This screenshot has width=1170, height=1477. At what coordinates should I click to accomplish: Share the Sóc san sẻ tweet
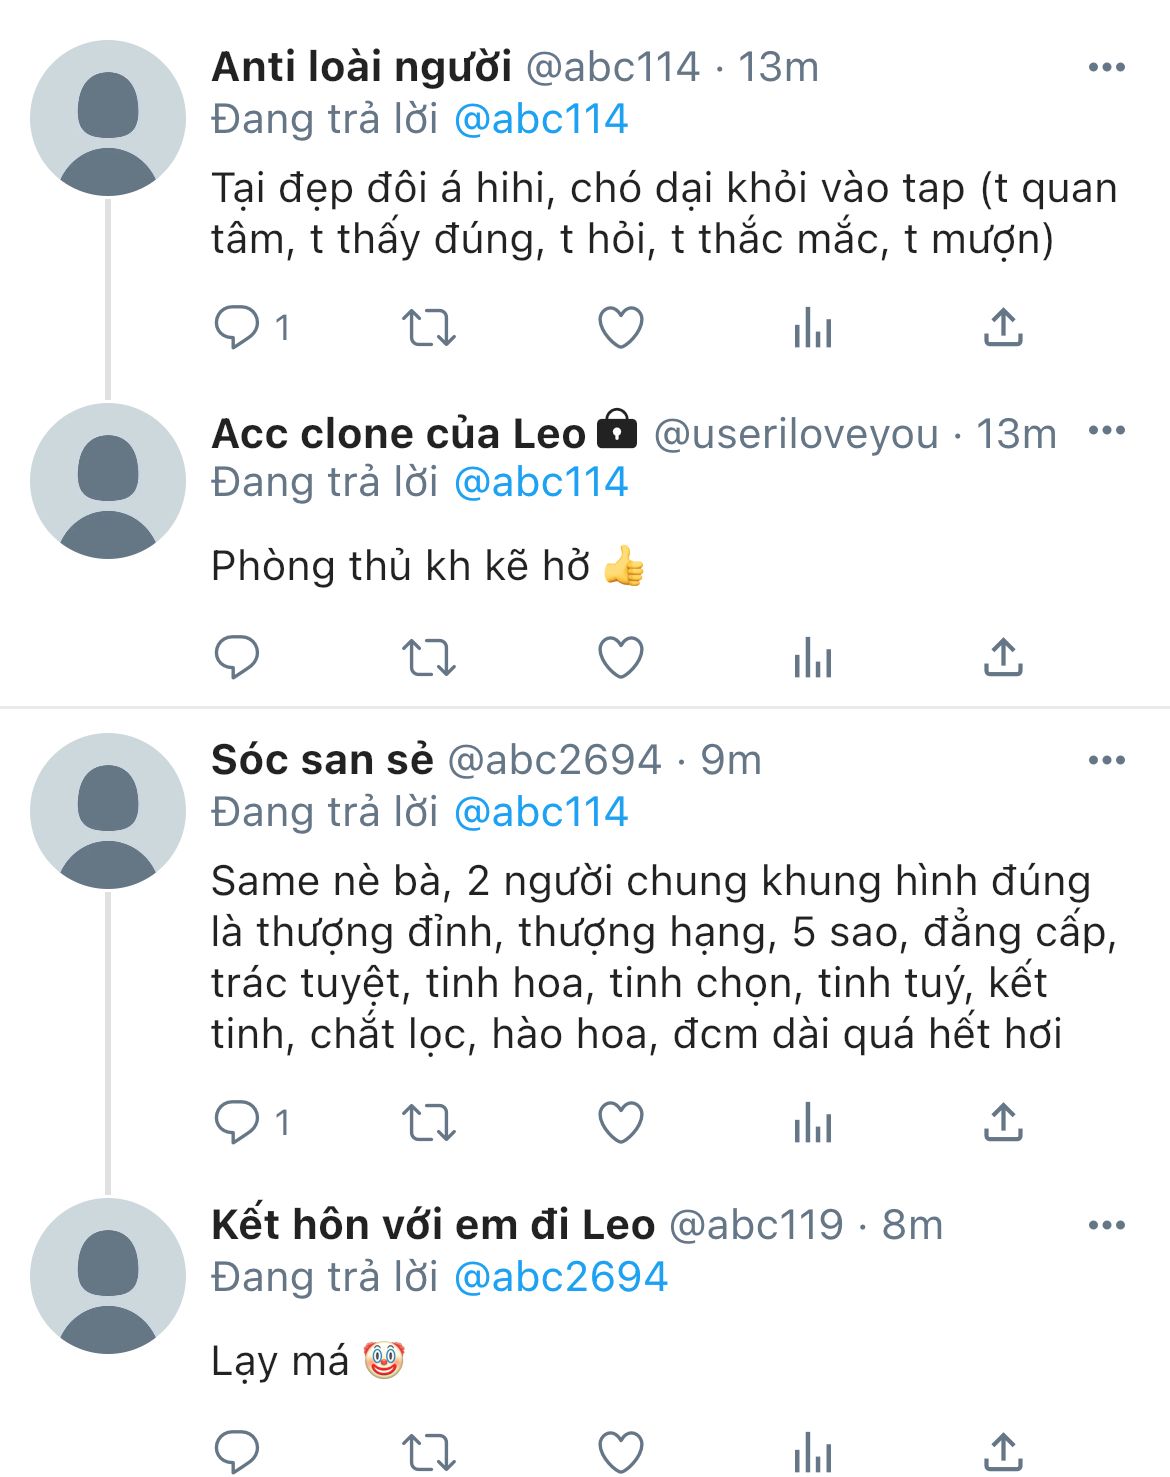(1003, 1122)
